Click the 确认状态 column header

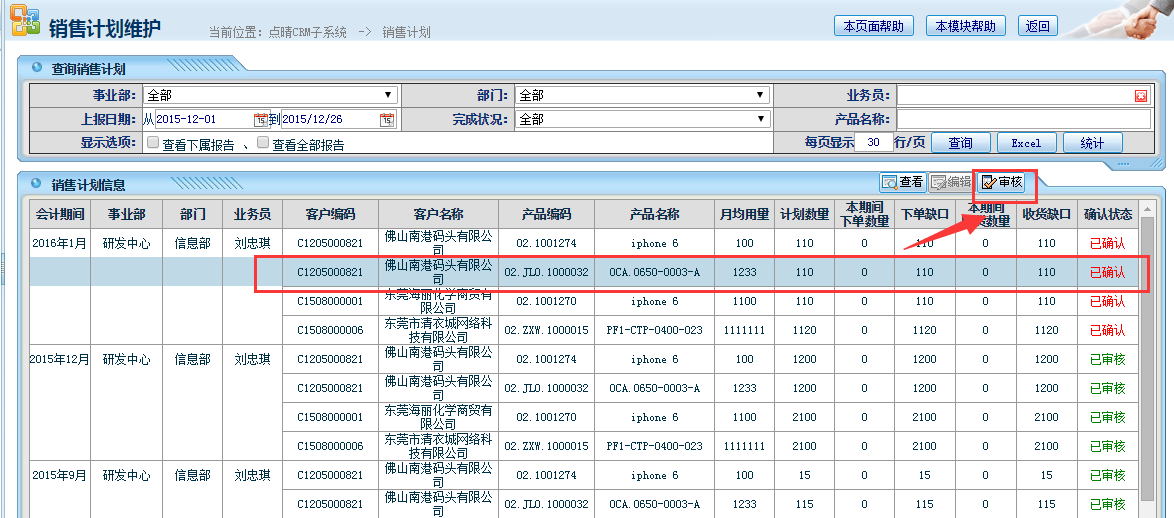[x=1108, y=214]
